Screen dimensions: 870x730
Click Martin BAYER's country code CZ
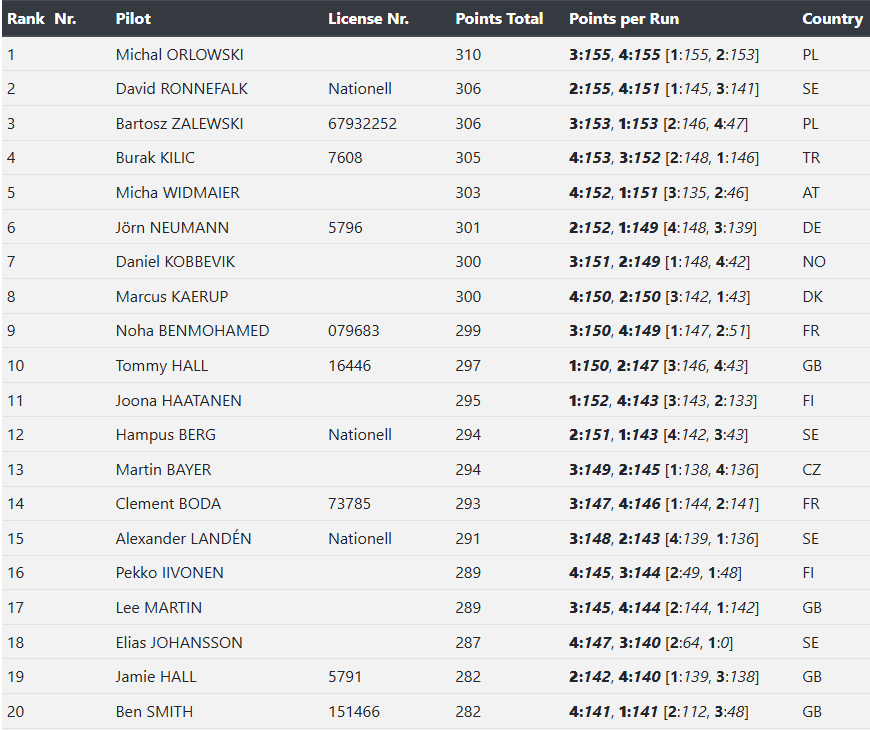click(x=811, y=470)
